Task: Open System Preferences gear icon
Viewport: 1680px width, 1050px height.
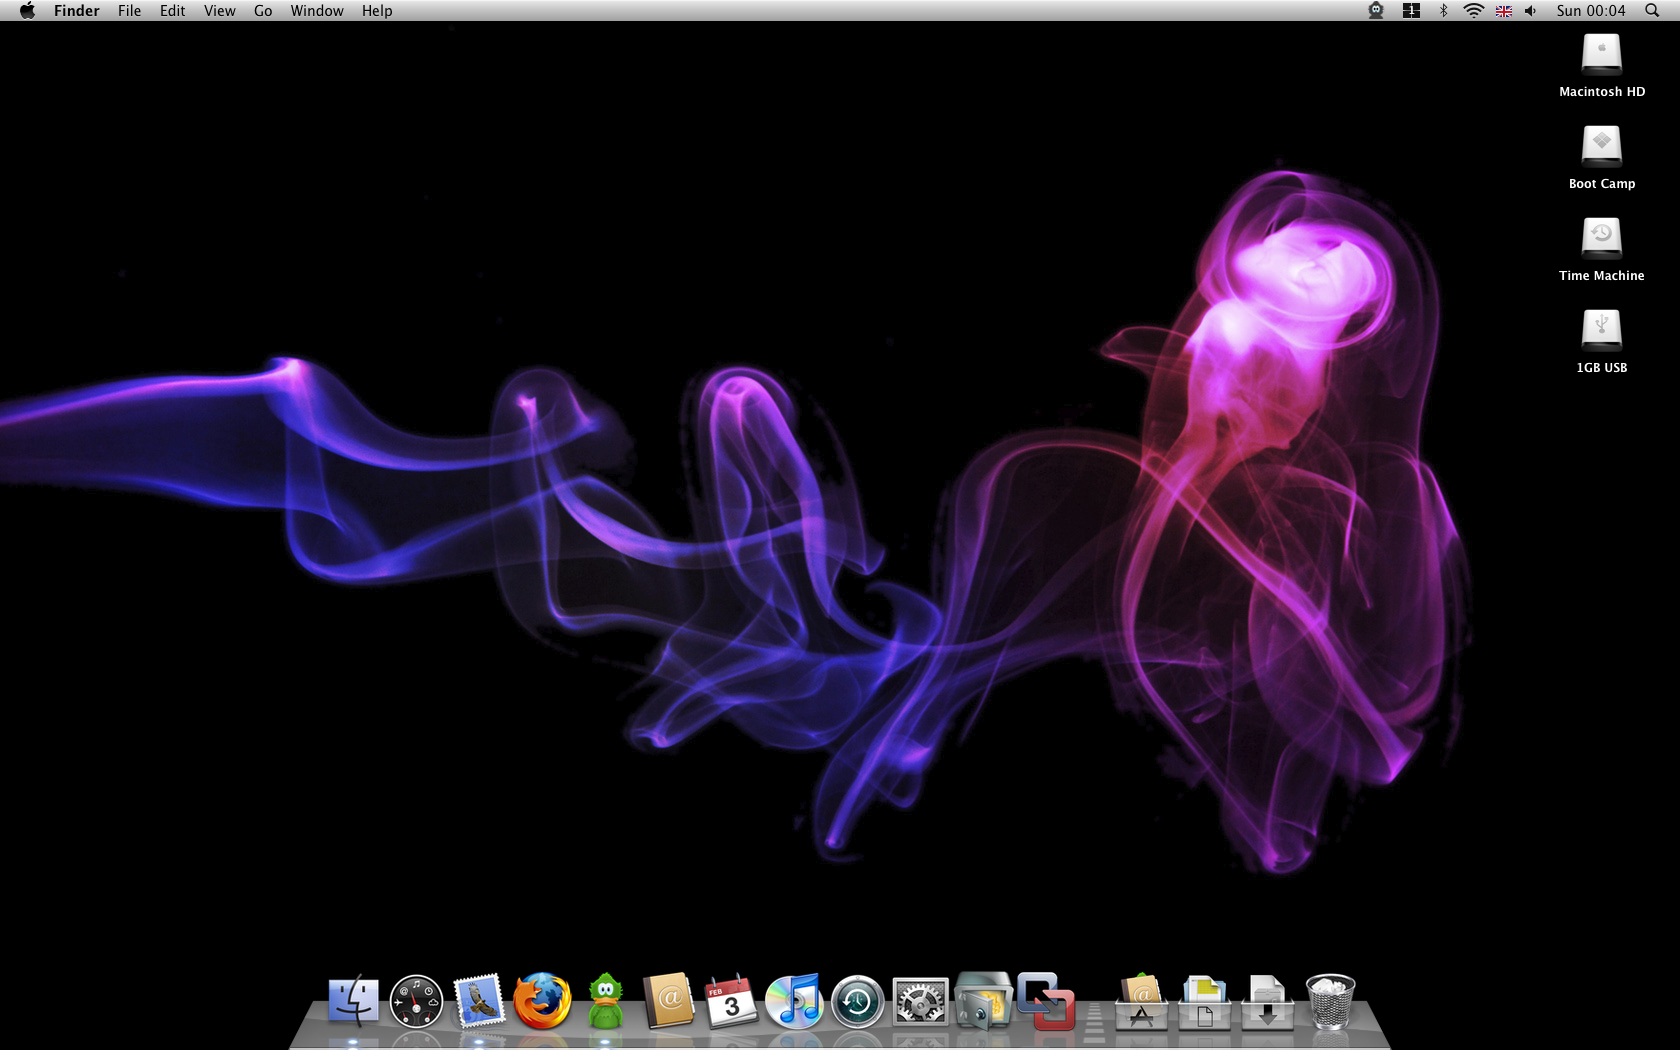Action: [x=920, y=1001]
